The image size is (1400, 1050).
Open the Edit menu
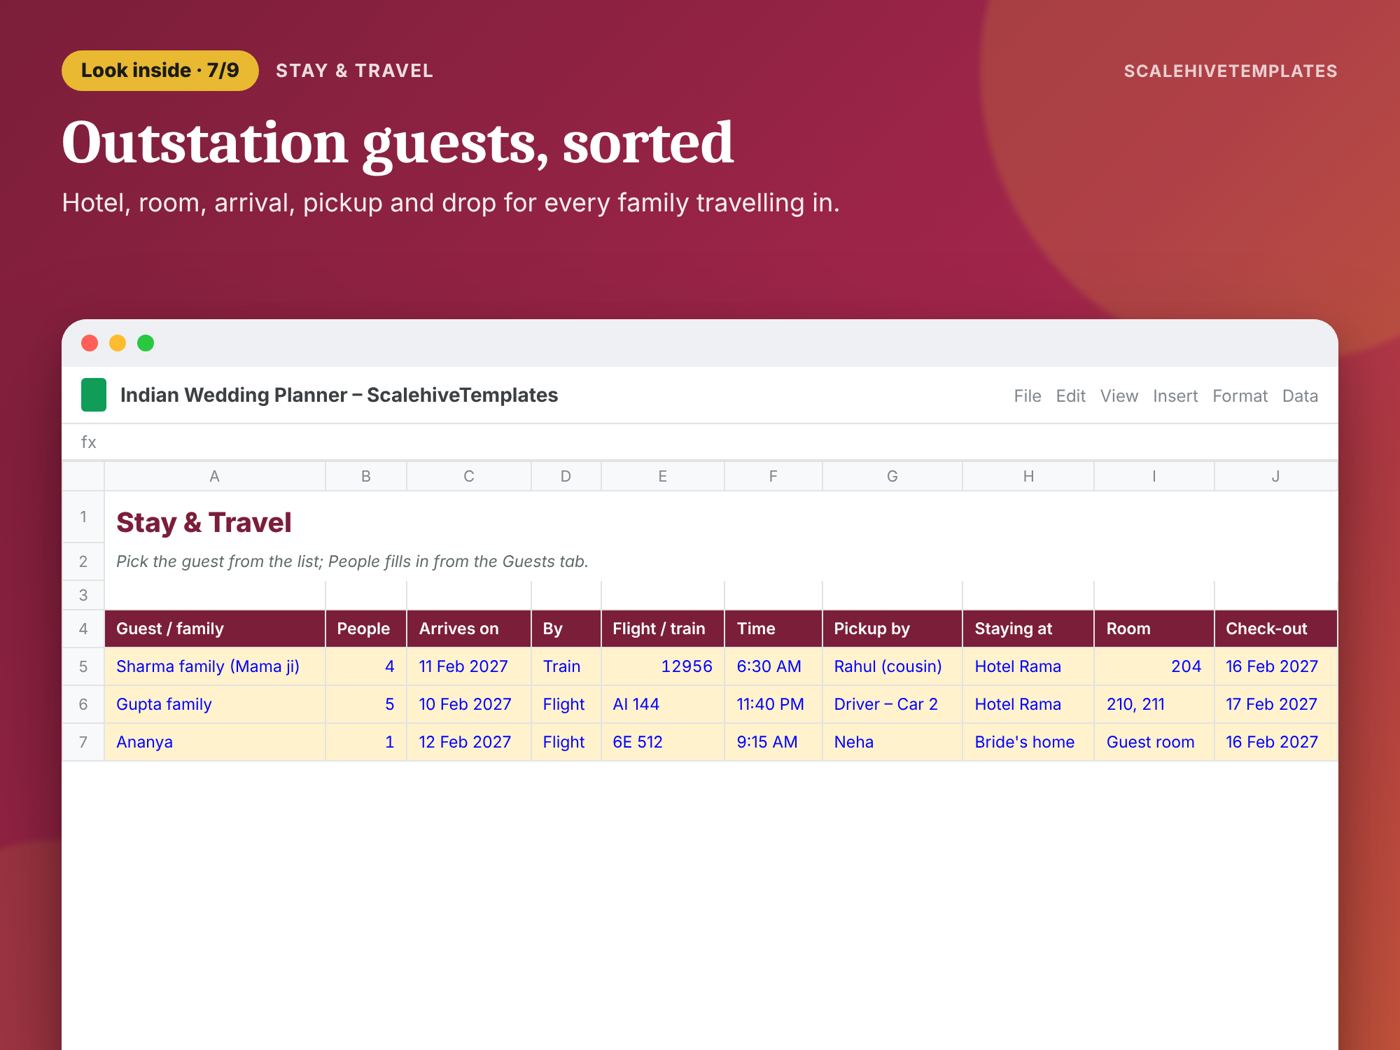1070,396
